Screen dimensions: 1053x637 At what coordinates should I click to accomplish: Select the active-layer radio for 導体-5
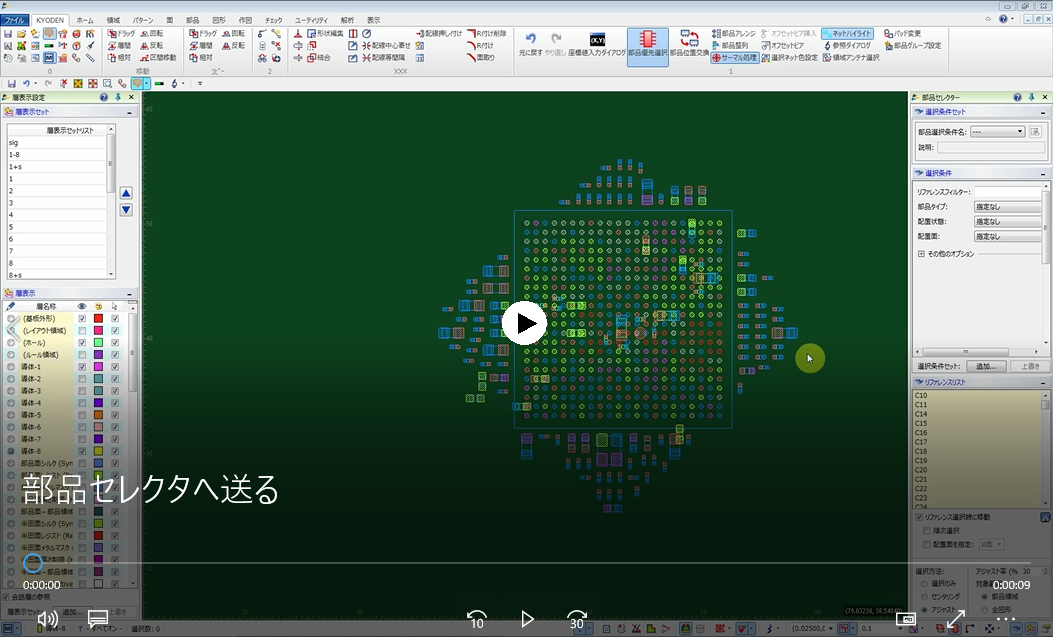pos(11,415)
